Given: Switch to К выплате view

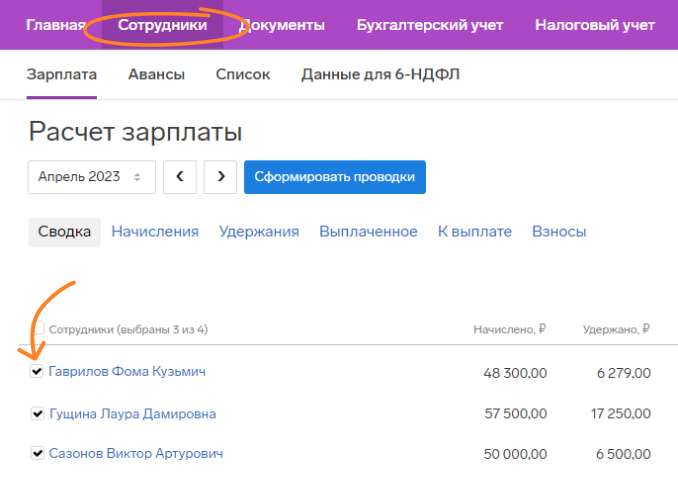Looking at the screenshot, I should [x=475, y=232].
